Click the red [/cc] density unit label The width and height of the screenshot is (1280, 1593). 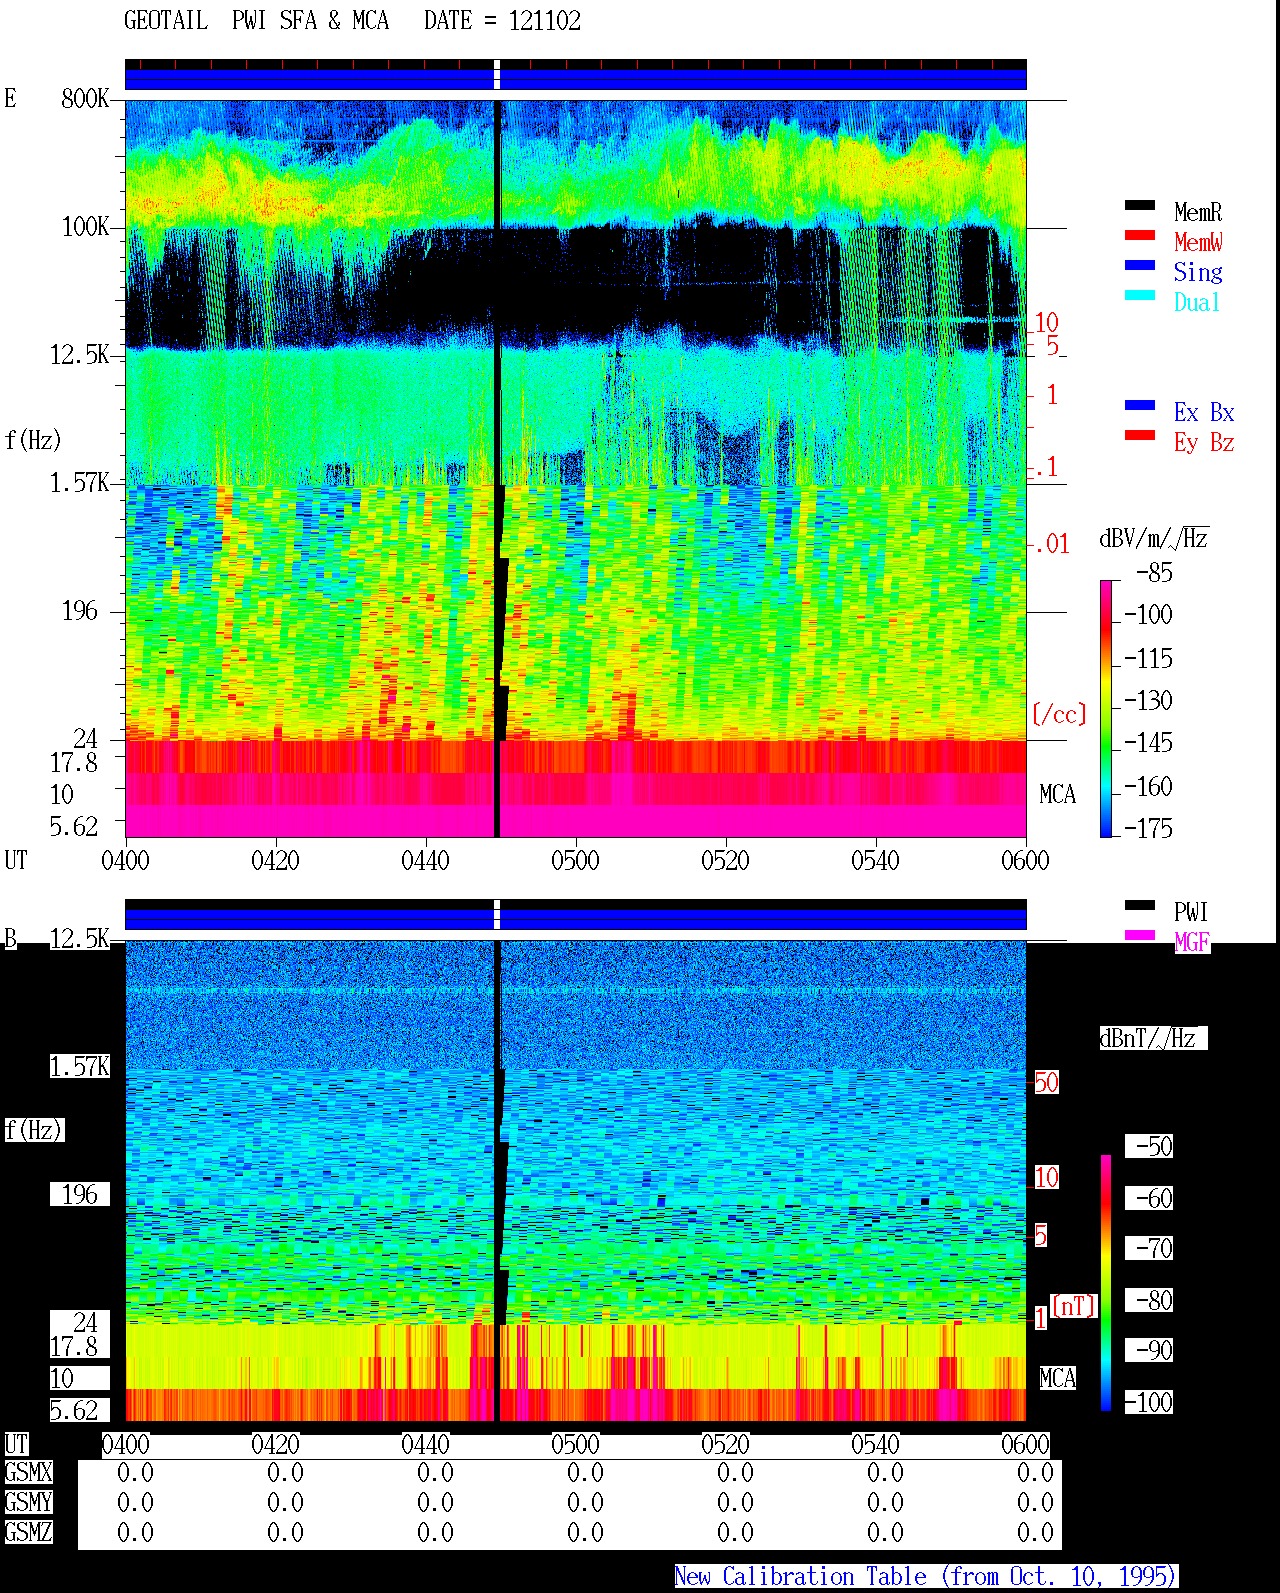coord(1059,714)
